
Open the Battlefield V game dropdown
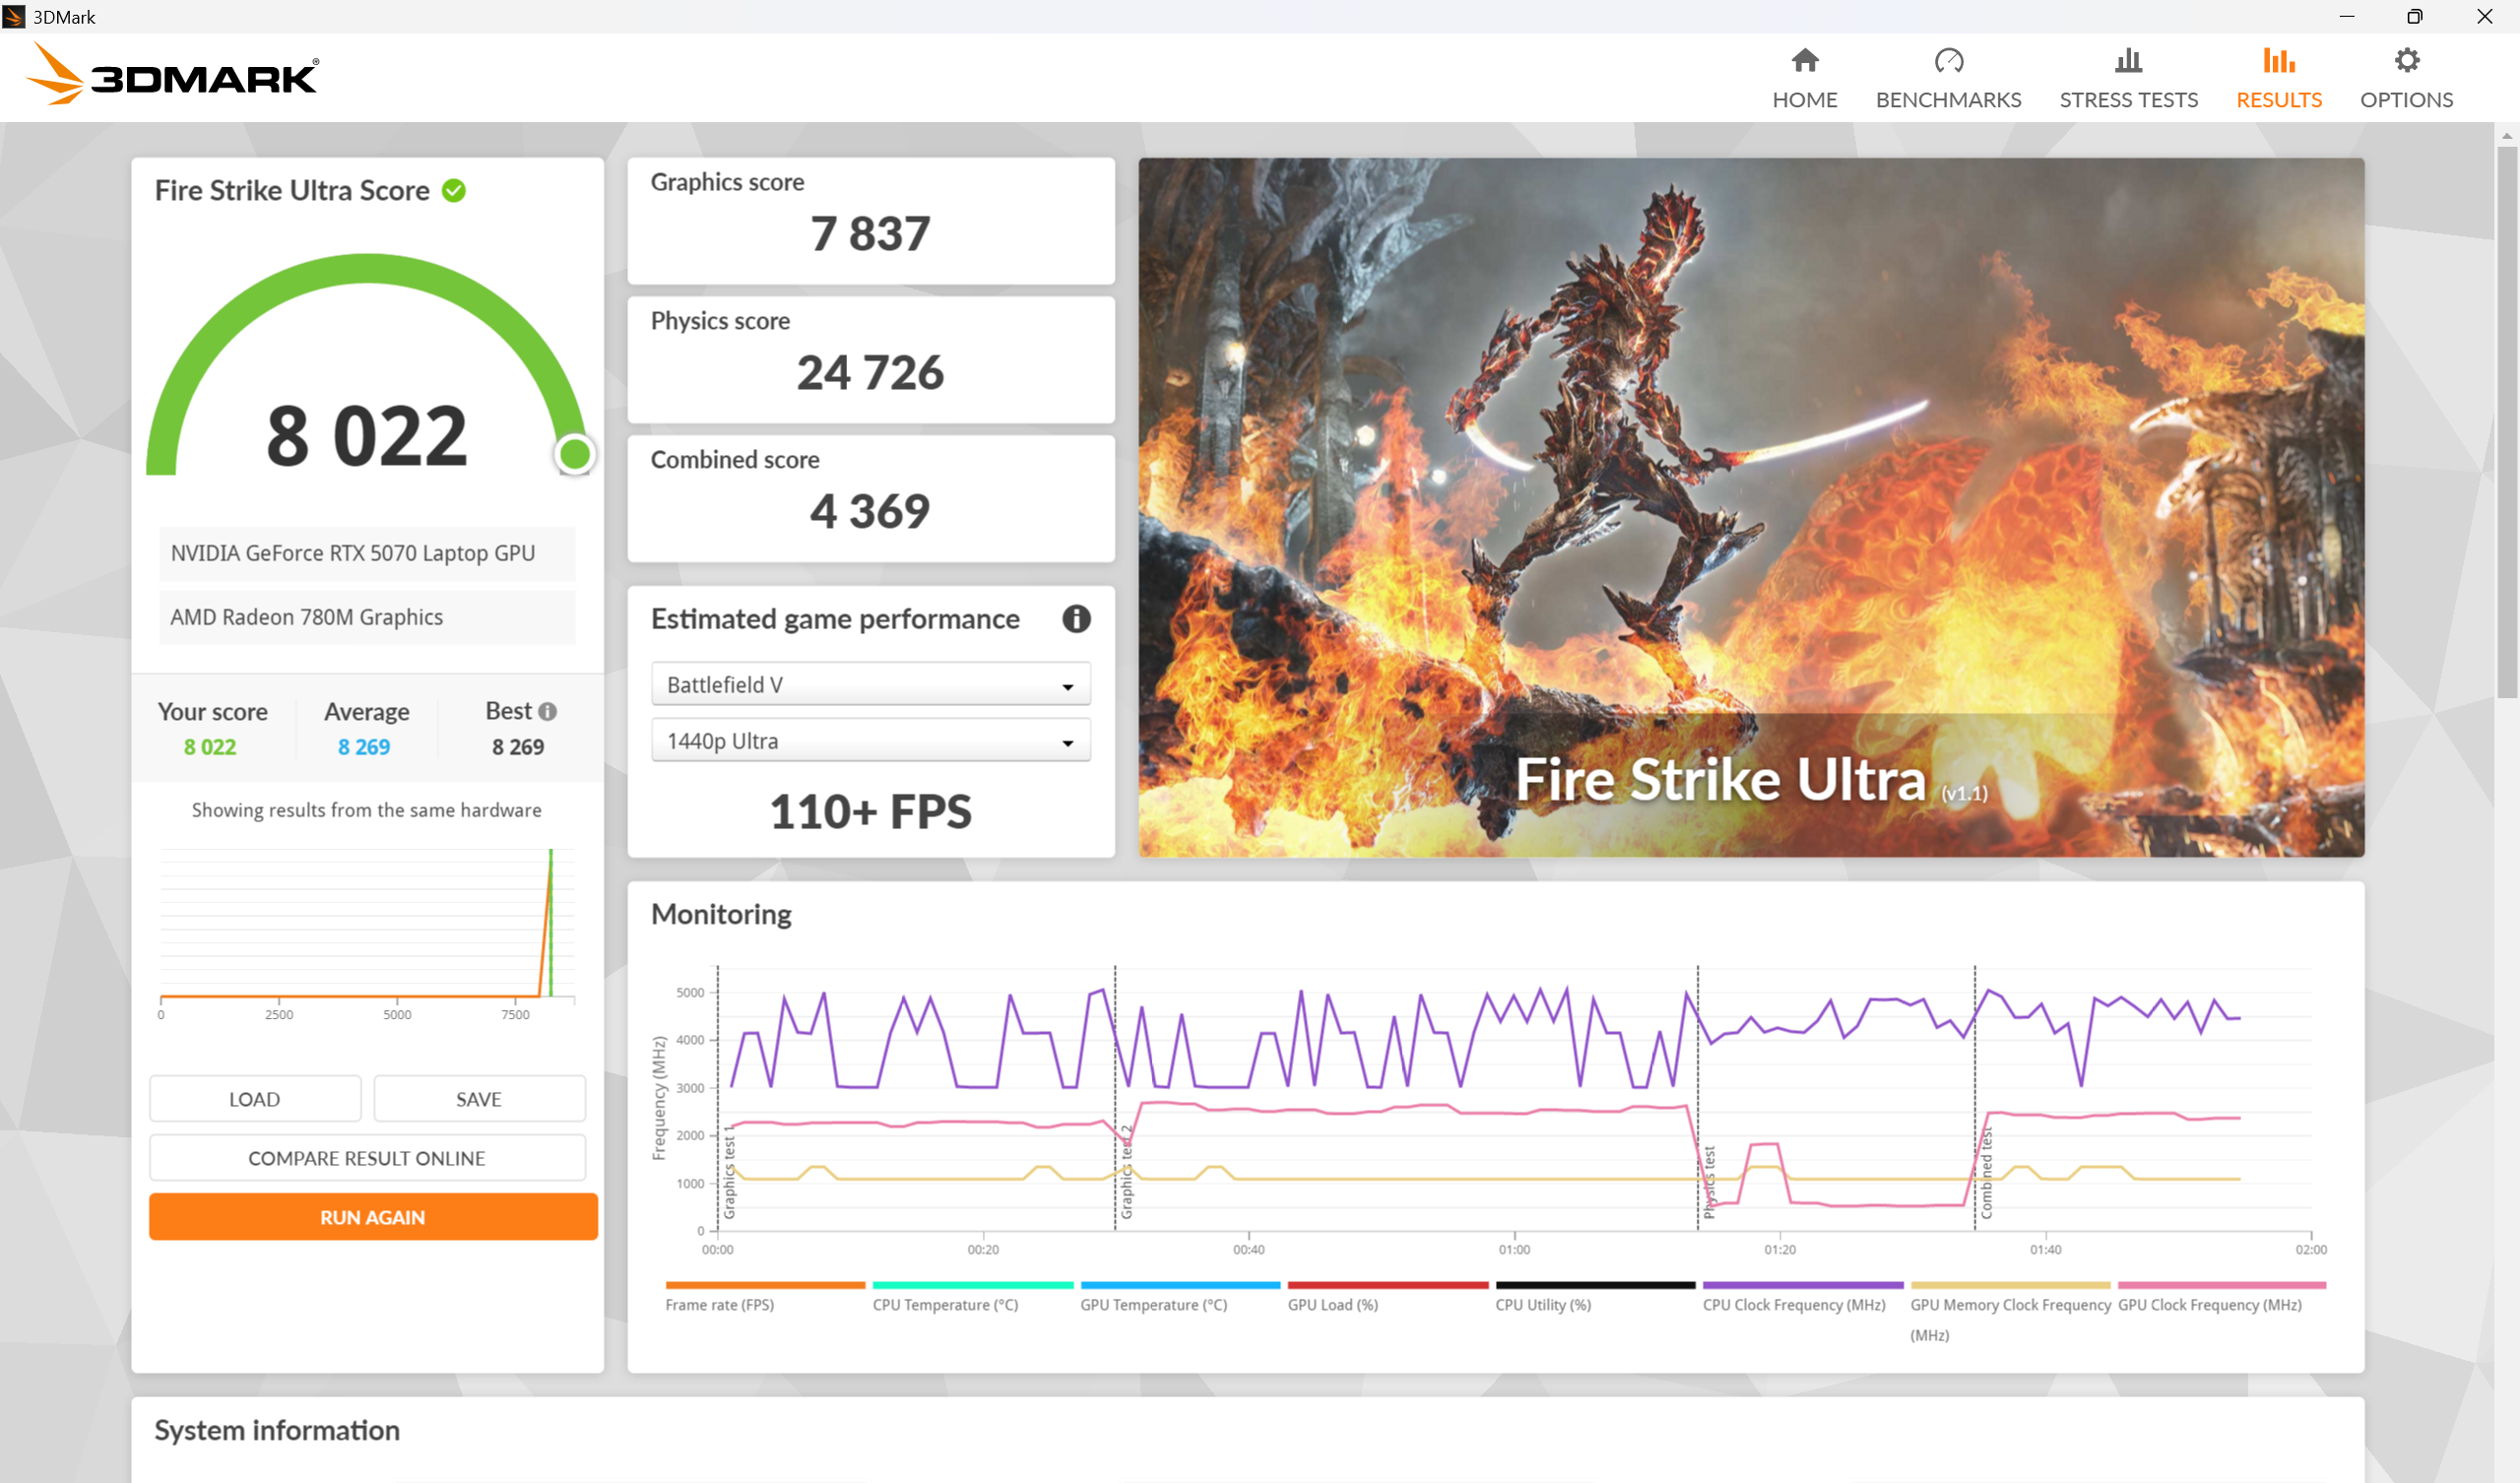pos(870,685)
